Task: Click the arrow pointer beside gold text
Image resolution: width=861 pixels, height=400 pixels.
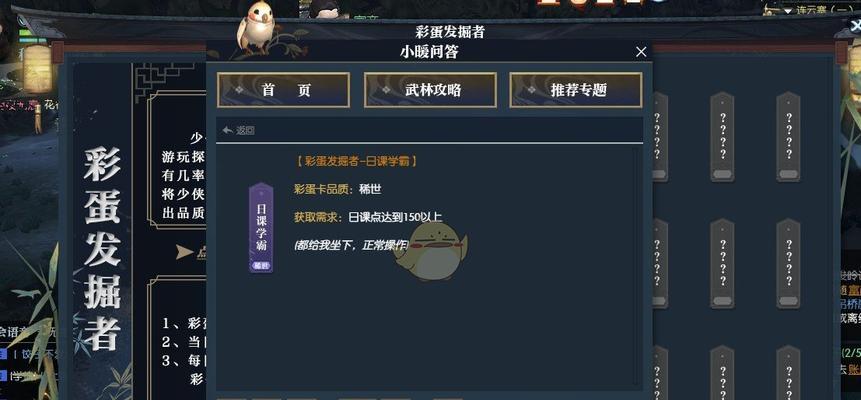Action: 184,252
